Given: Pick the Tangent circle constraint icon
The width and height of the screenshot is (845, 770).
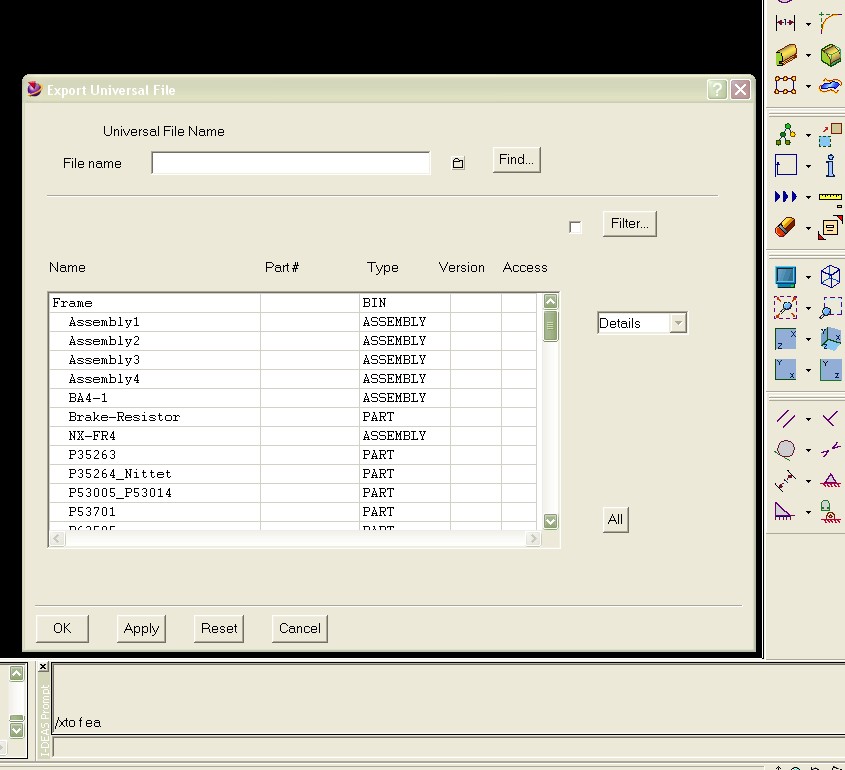Looking at the screenshot, I should pos(786,450).
